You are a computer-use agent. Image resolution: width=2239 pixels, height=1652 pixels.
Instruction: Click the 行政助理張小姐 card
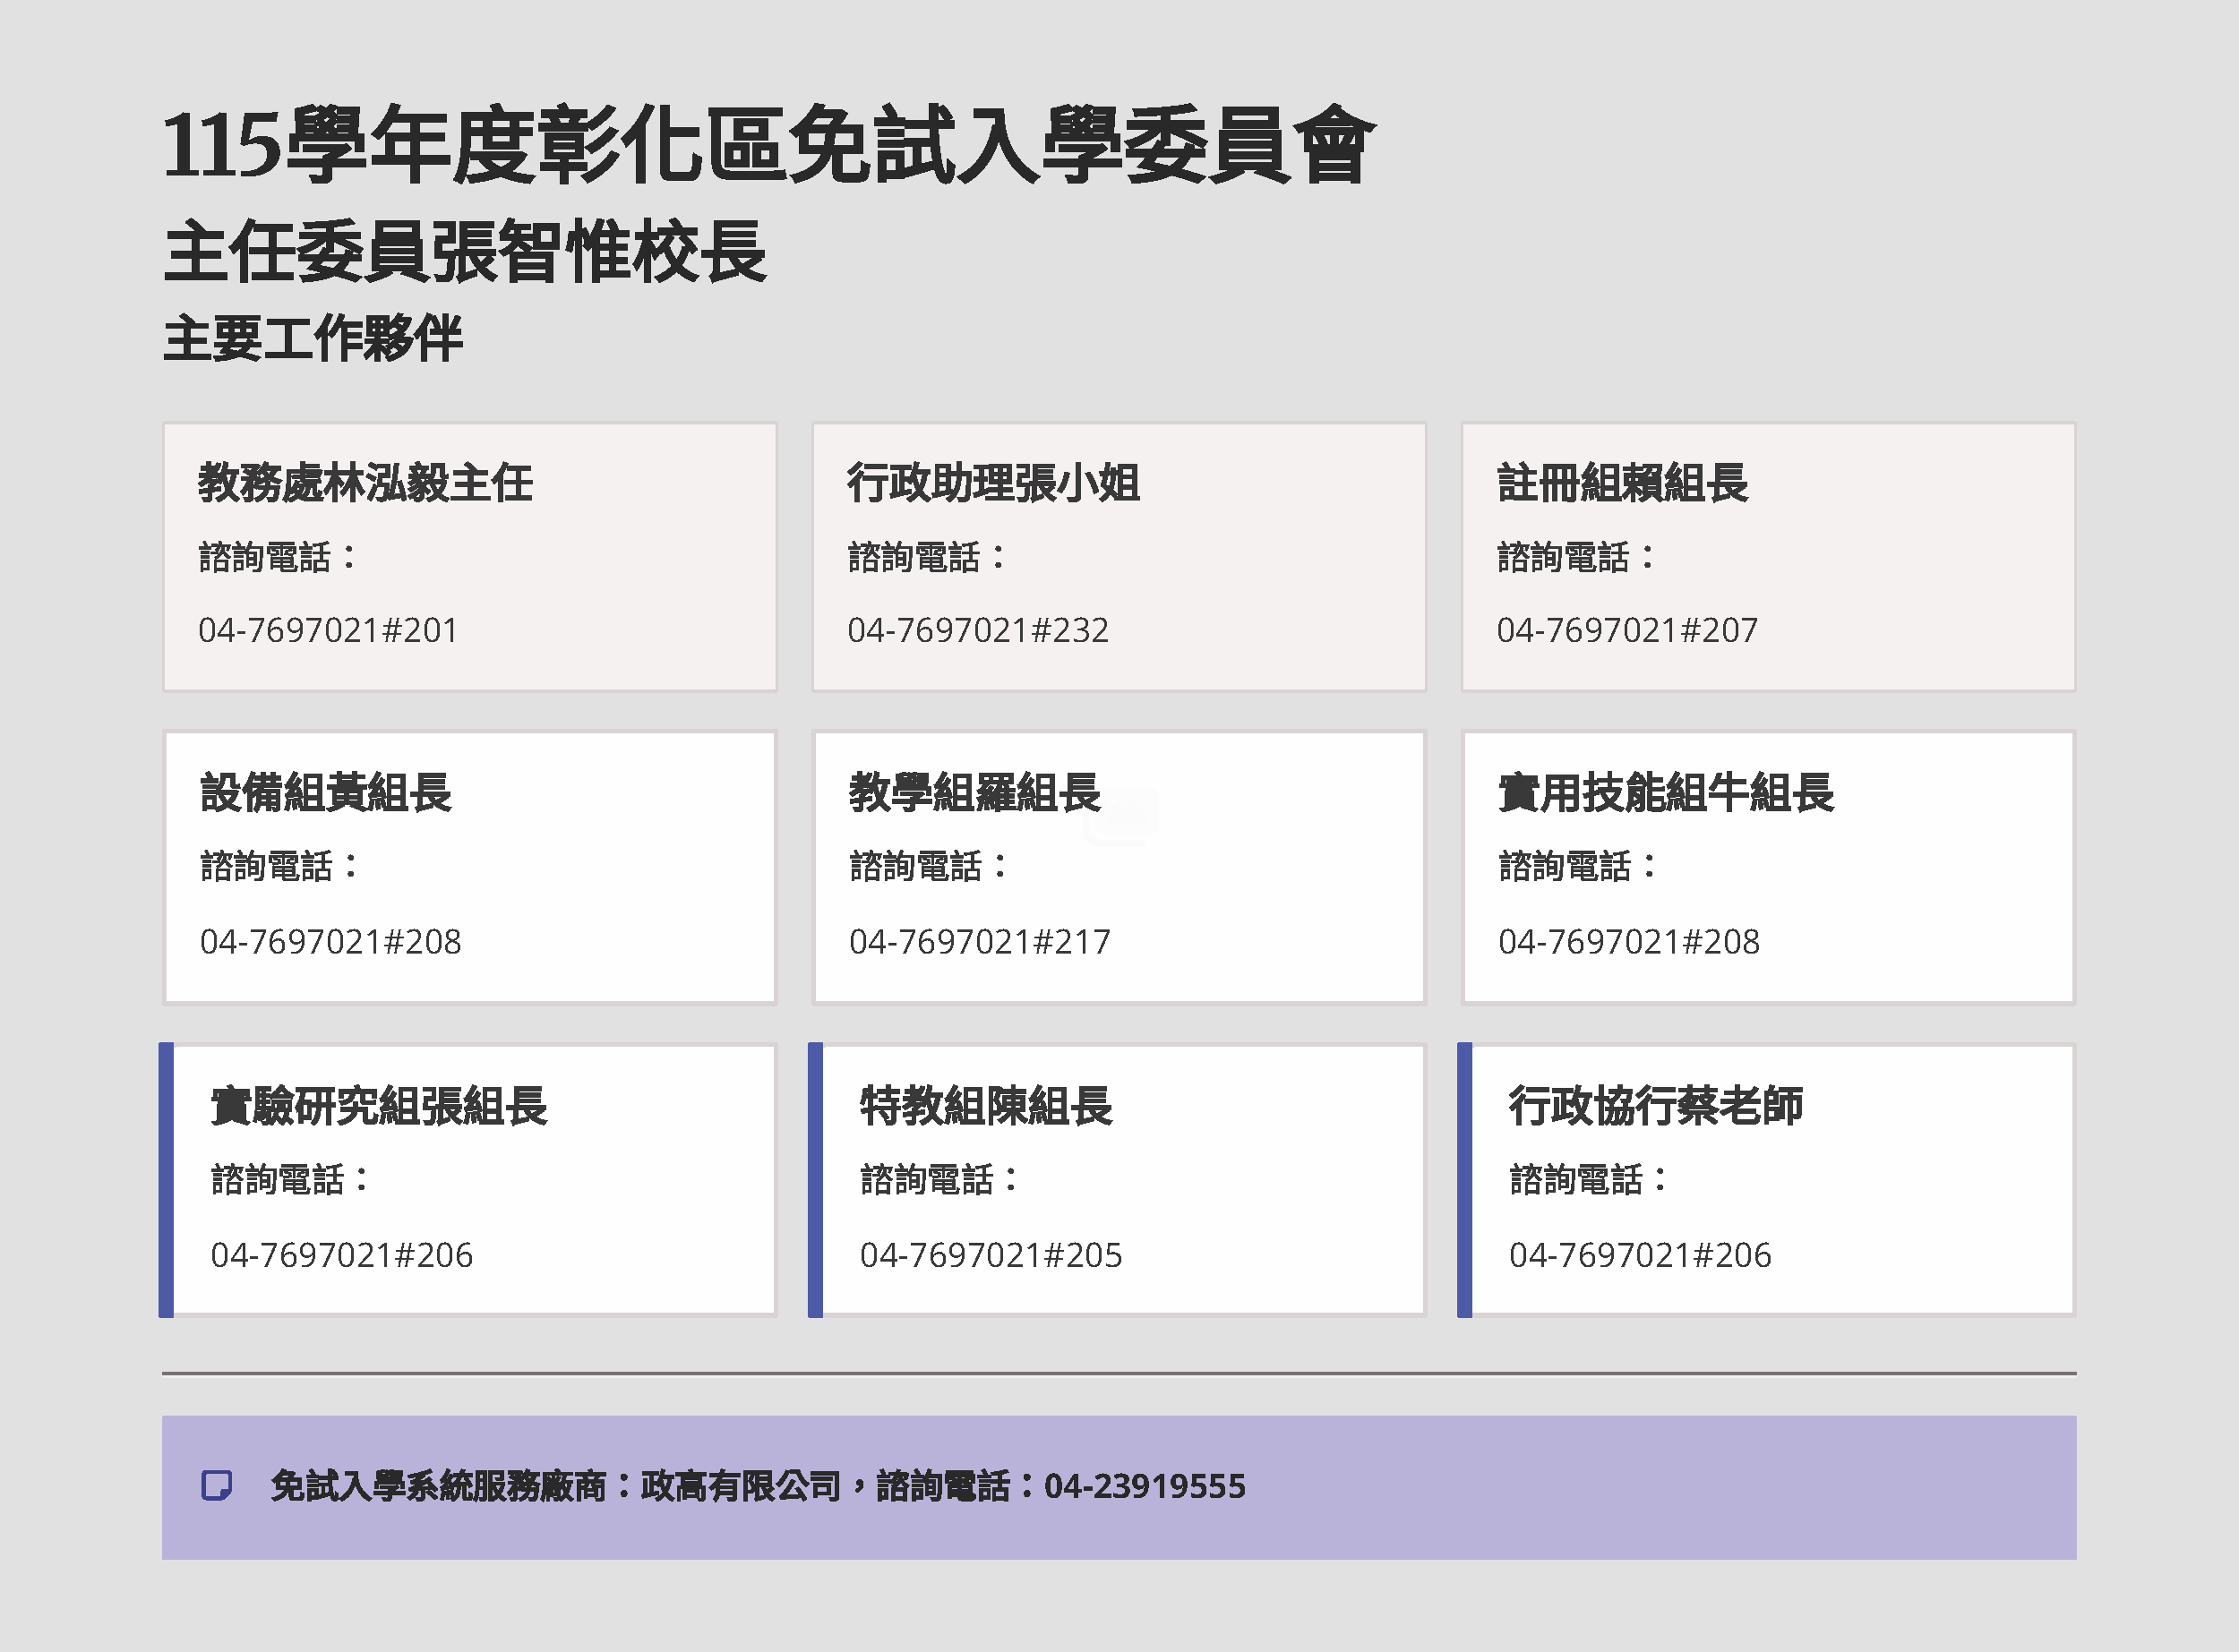pos(1119,557)
